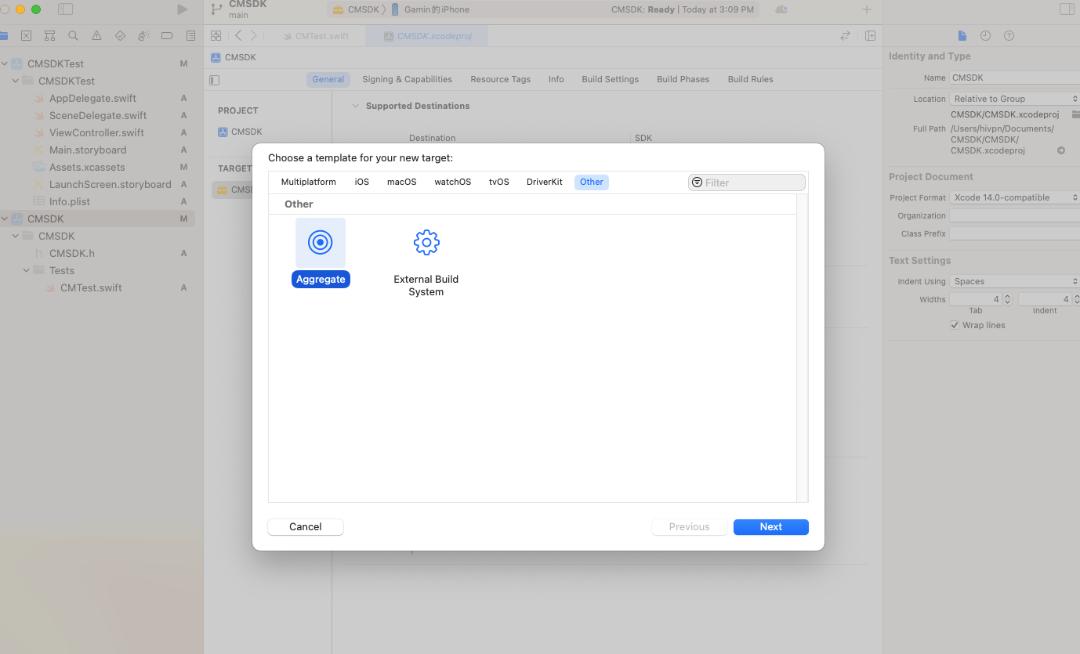The width and height of the screenshot is (1080, 654).
Task: Select ViewController.swift in navigator
Action: [97, 132]
